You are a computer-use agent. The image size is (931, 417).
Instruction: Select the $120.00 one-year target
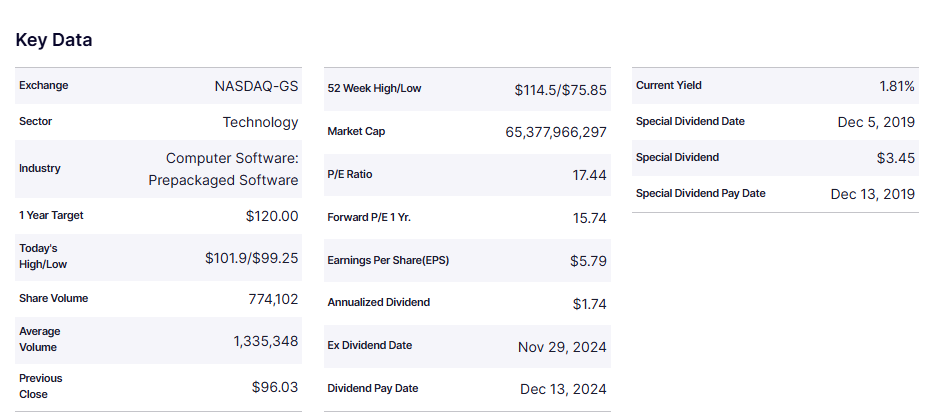[x=272, y=216]
